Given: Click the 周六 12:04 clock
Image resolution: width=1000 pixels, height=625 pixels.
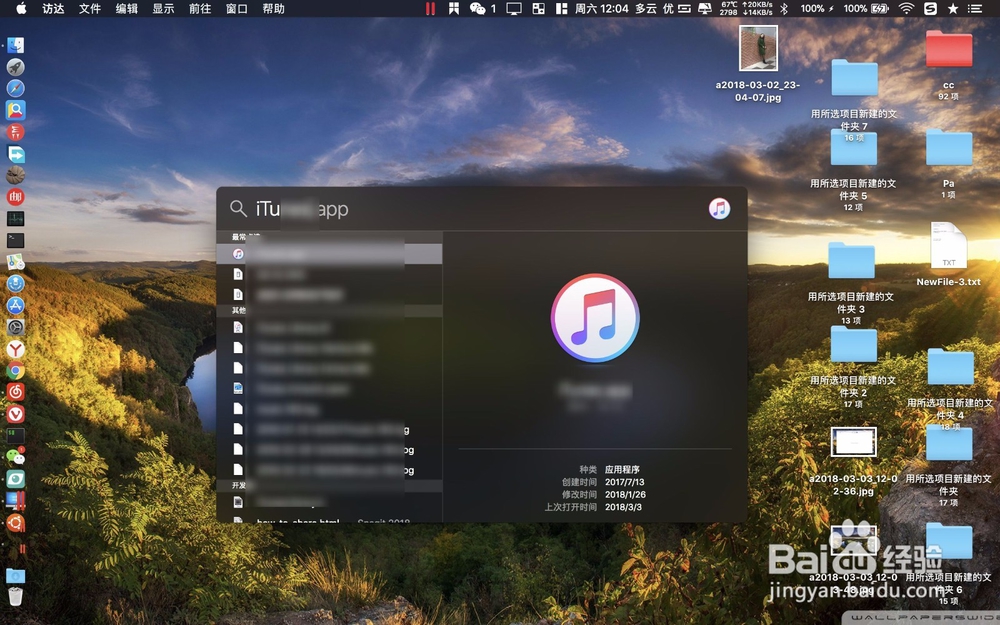Looking at the screenshot, I should pos(601,8).
